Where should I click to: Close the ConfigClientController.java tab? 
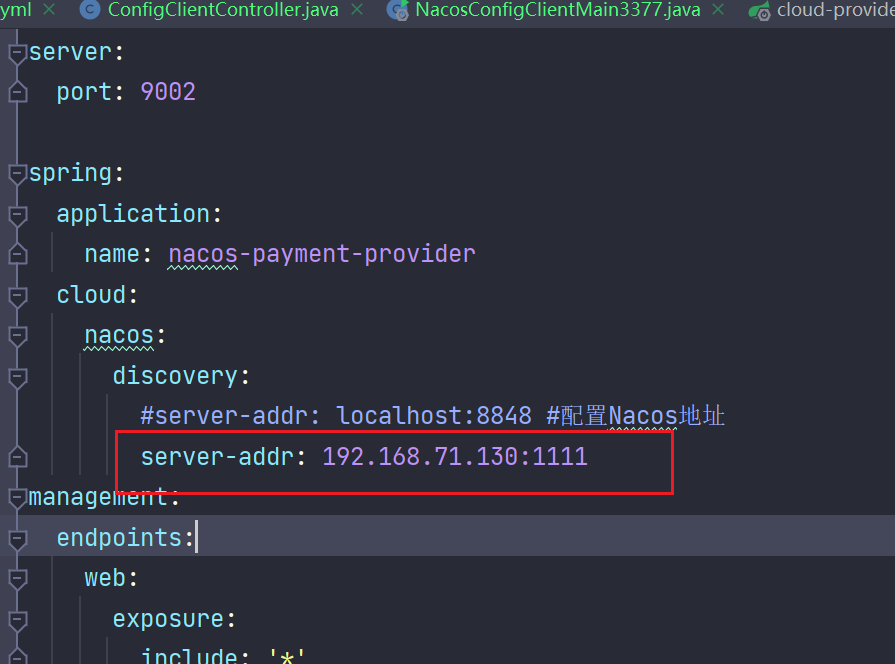tap(357, 10)
